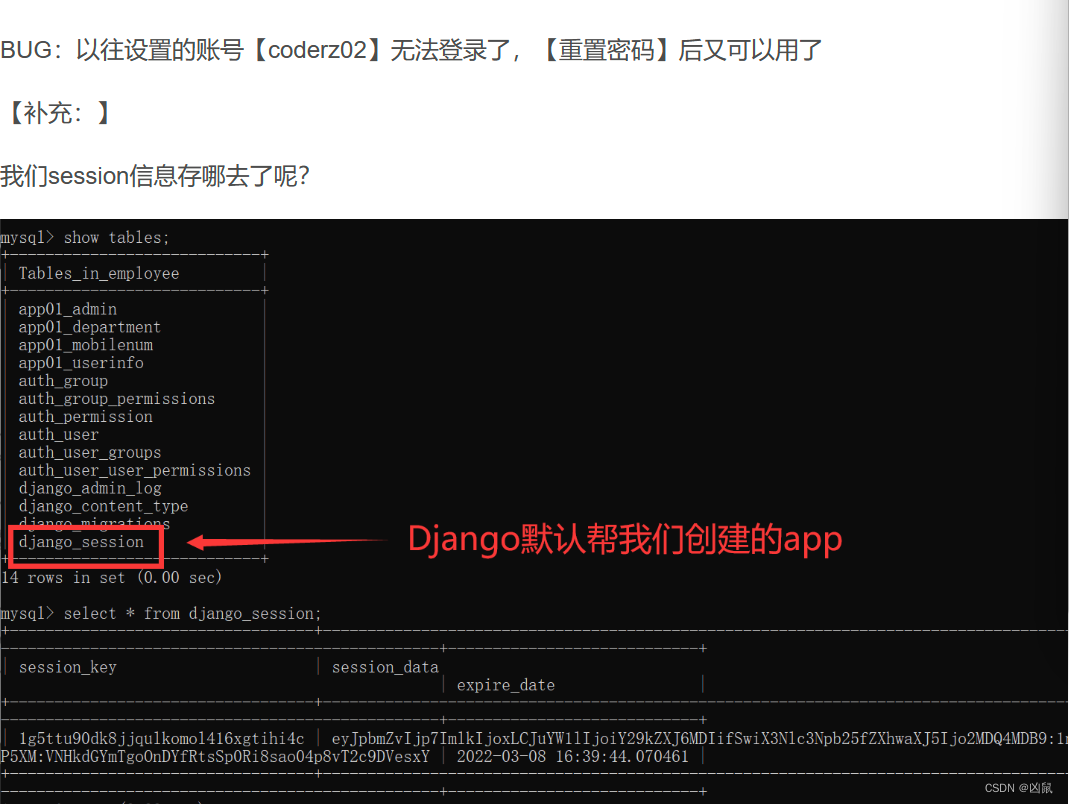
Task: Click the session_key column header
Action: click(x=67, y=667)
